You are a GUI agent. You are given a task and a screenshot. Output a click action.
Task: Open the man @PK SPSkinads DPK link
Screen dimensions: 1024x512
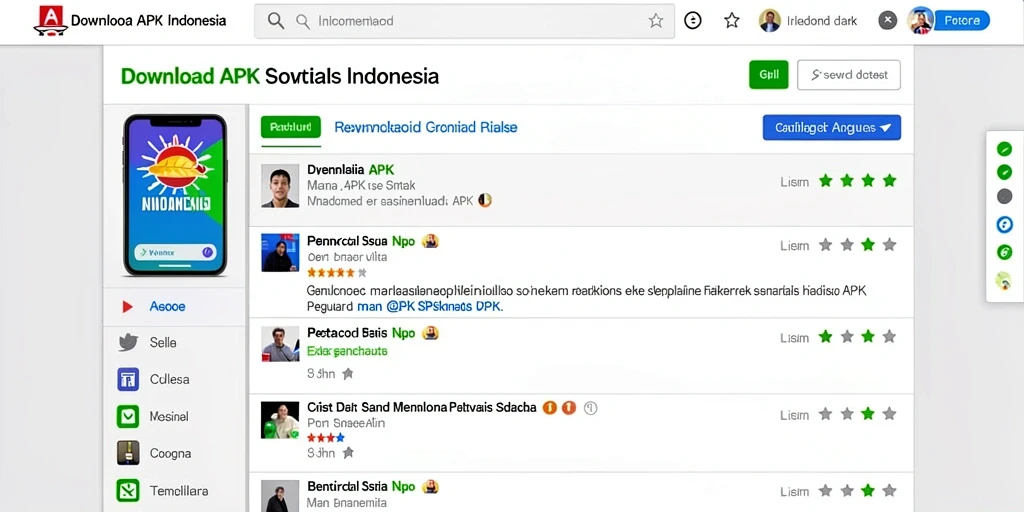click(430, 306)
